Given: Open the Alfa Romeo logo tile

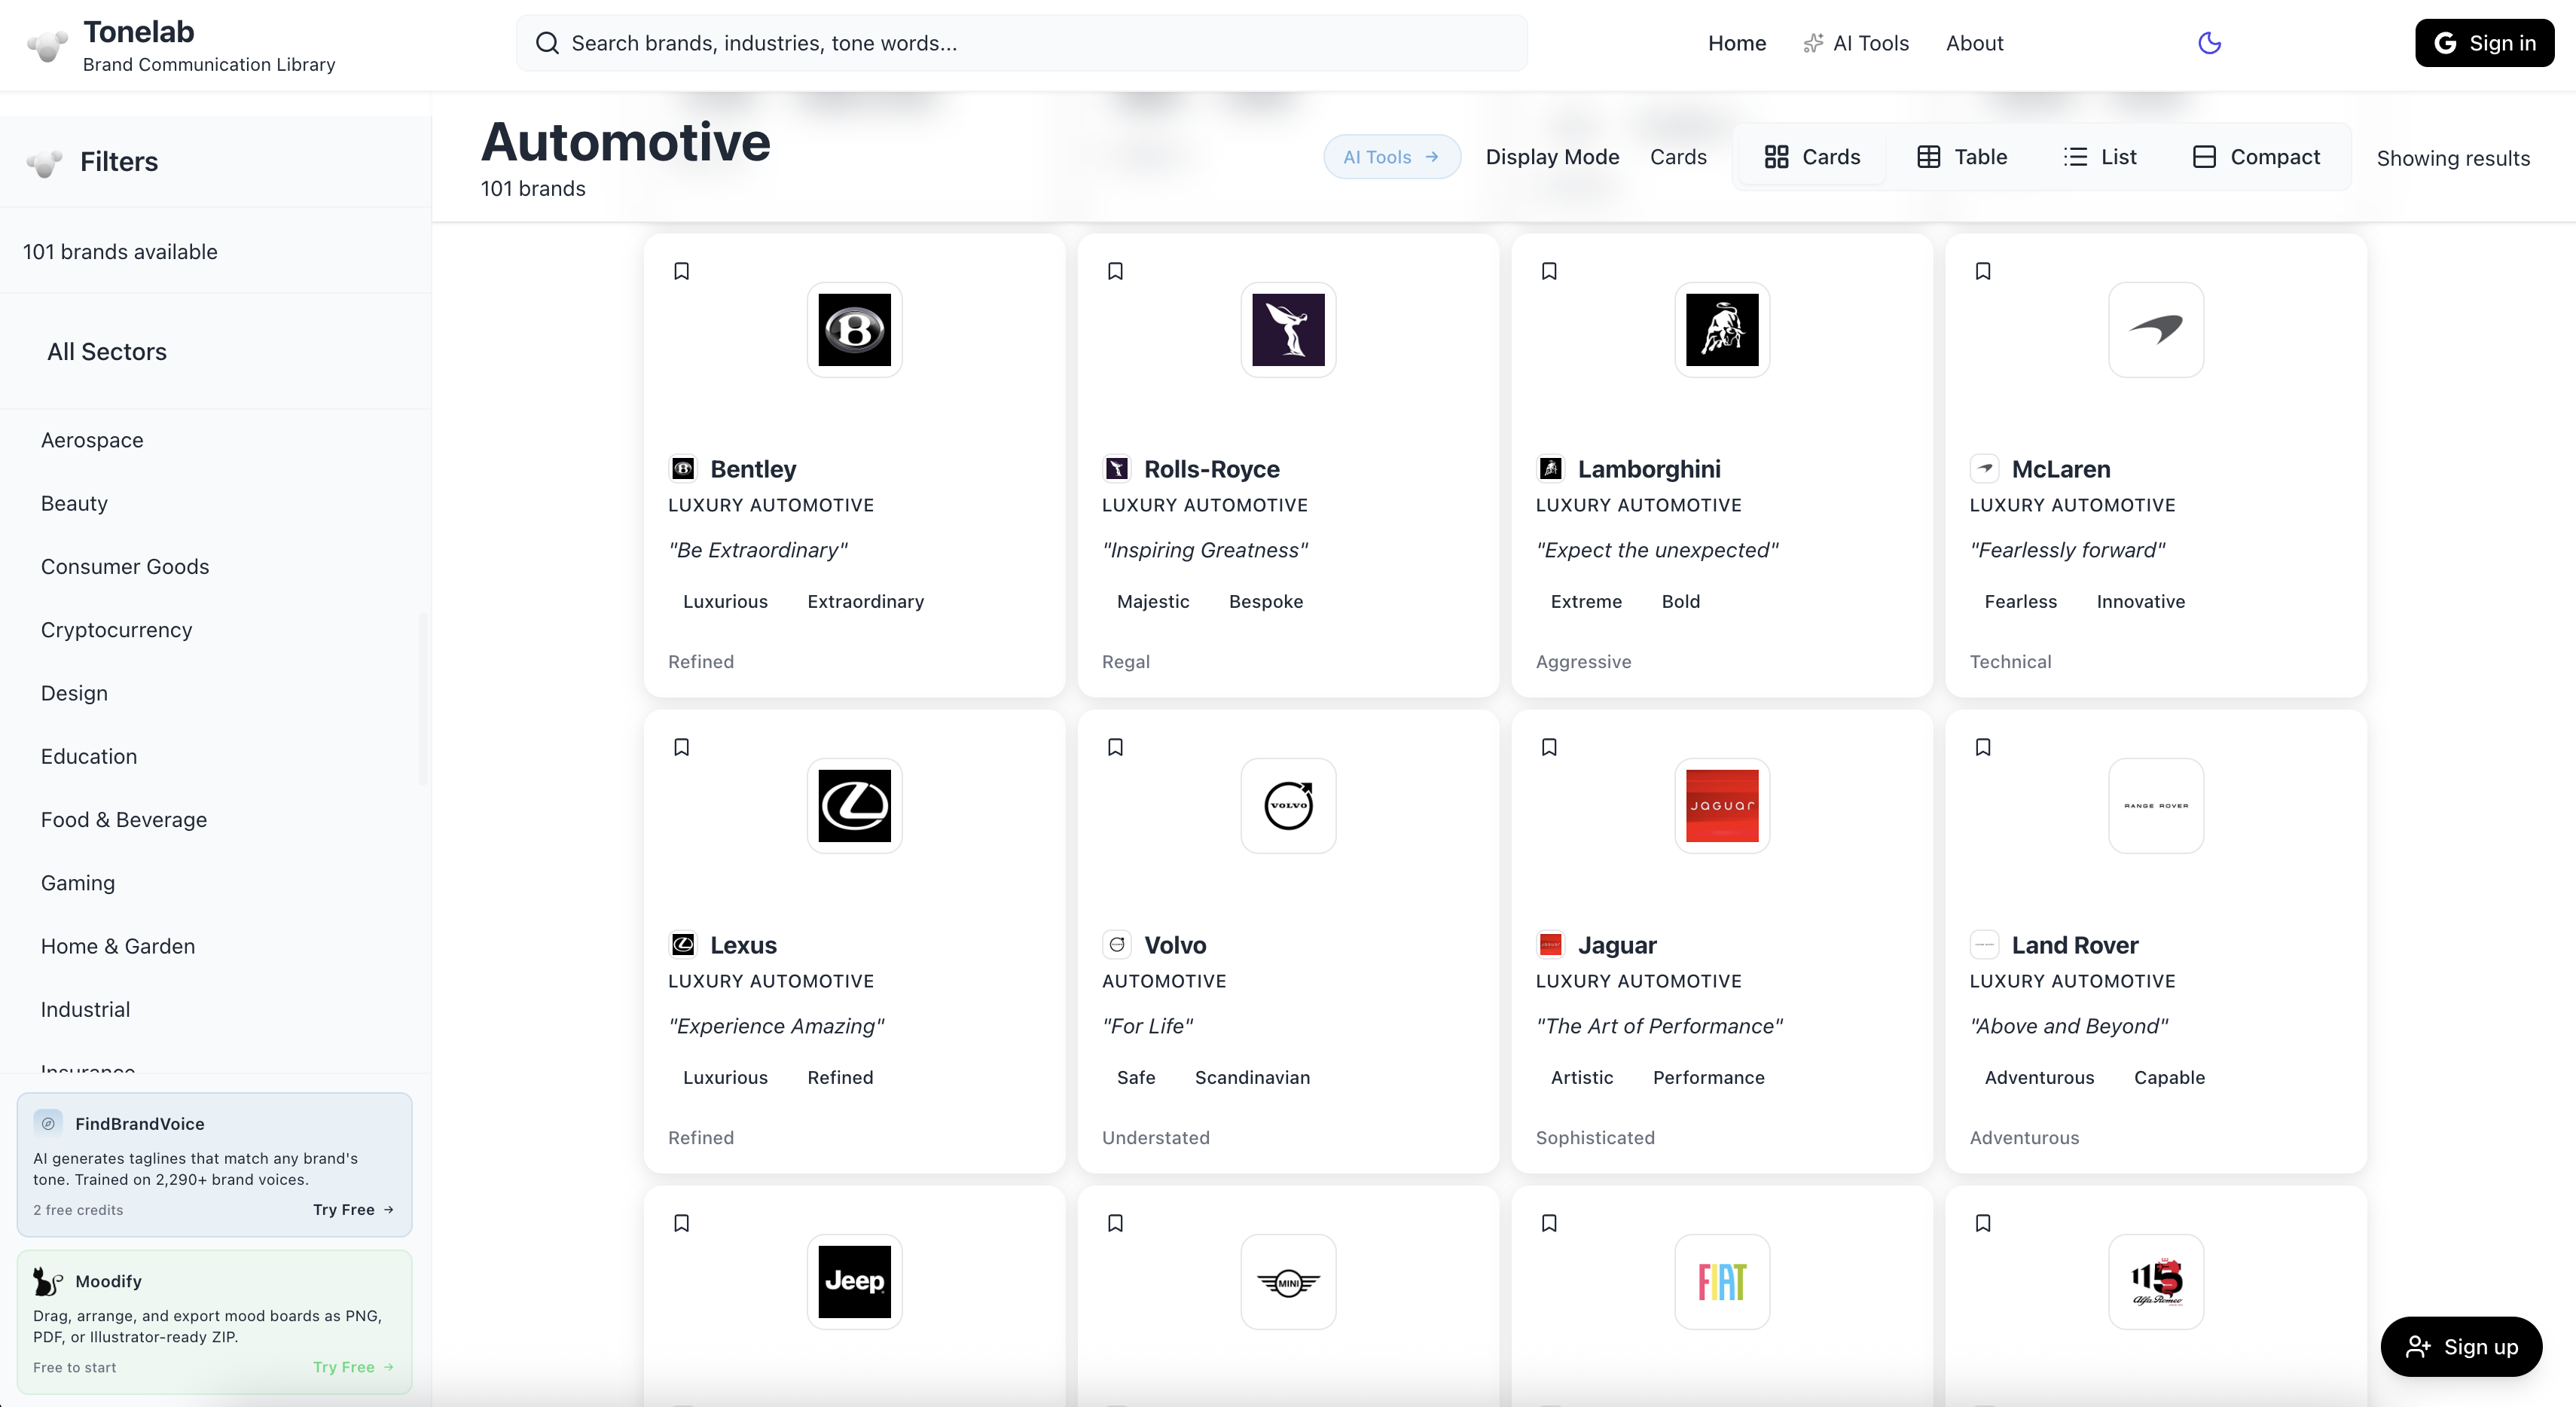Looking at the screenshot, I should pyautogui.click(x=2157, y=1282).
